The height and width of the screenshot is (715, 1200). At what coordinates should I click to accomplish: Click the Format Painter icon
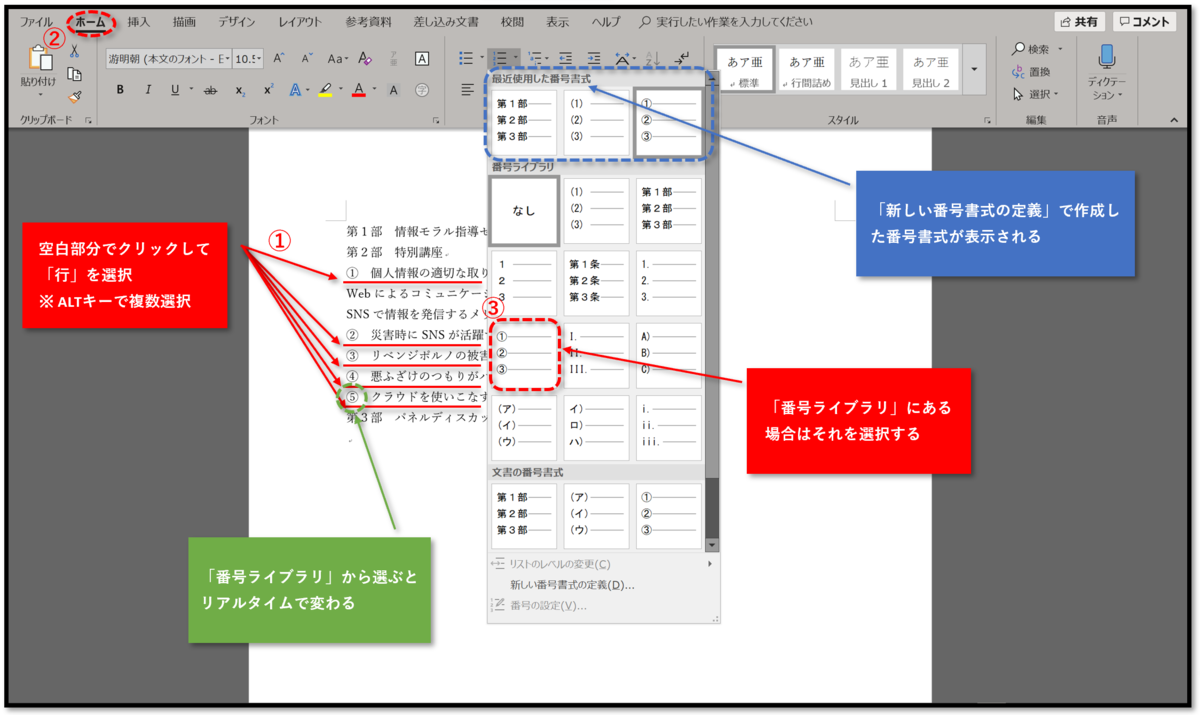coord(72,96)
